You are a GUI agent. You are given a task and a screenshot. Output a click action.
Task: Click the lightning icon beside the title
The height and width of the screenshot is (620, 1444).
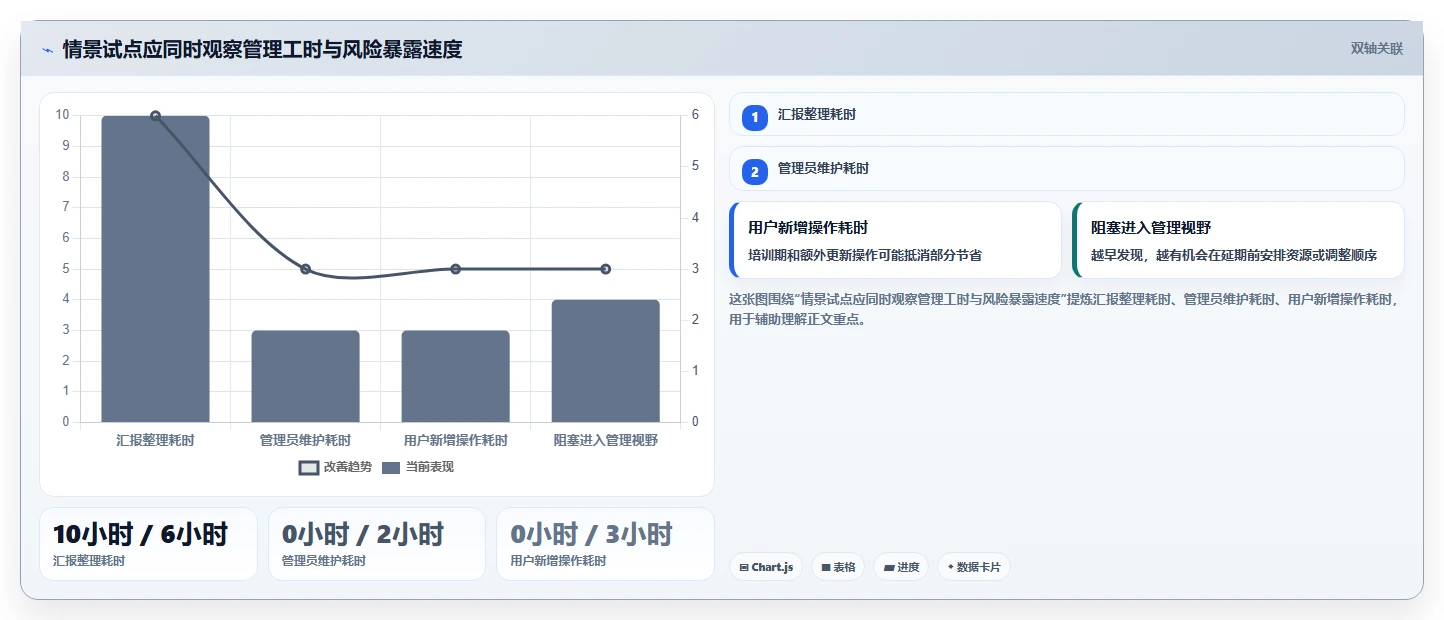[x=47, y=50]
